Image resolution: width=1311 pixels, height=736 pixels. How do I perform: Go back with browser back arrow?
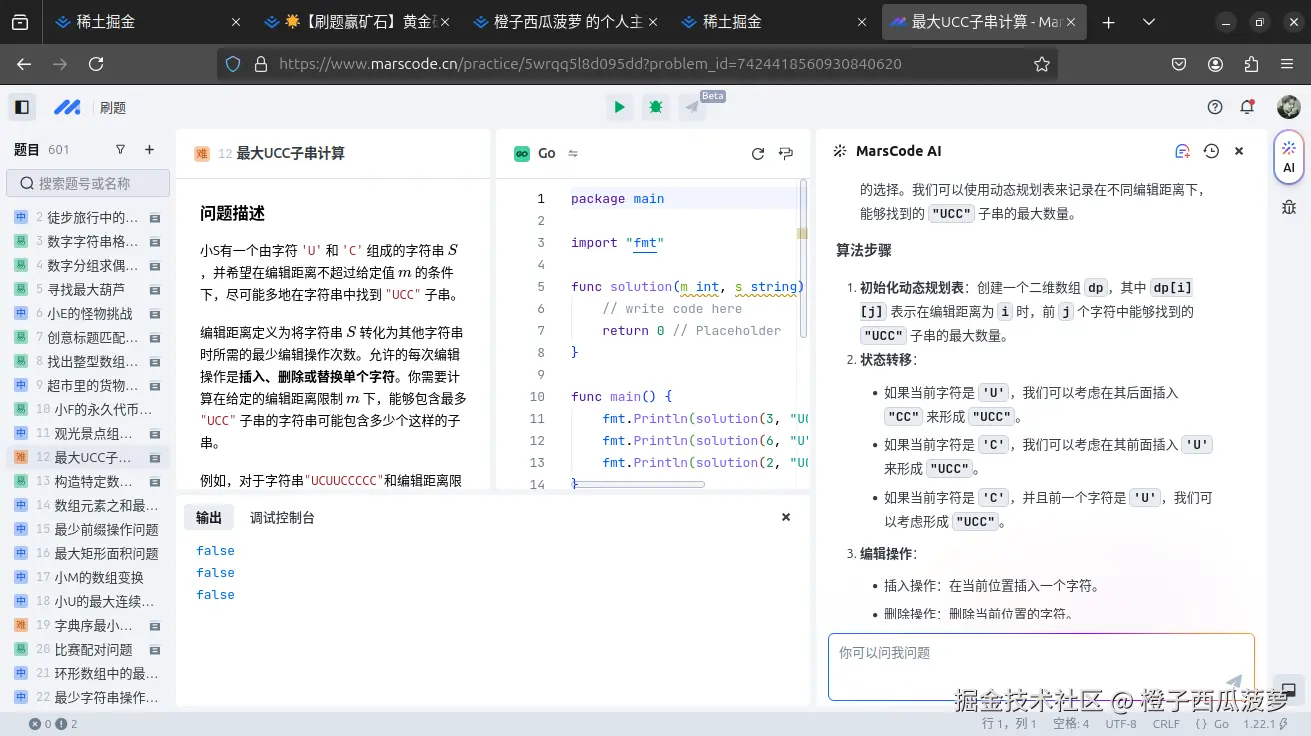pyautogui.click(x=24, y=64)
